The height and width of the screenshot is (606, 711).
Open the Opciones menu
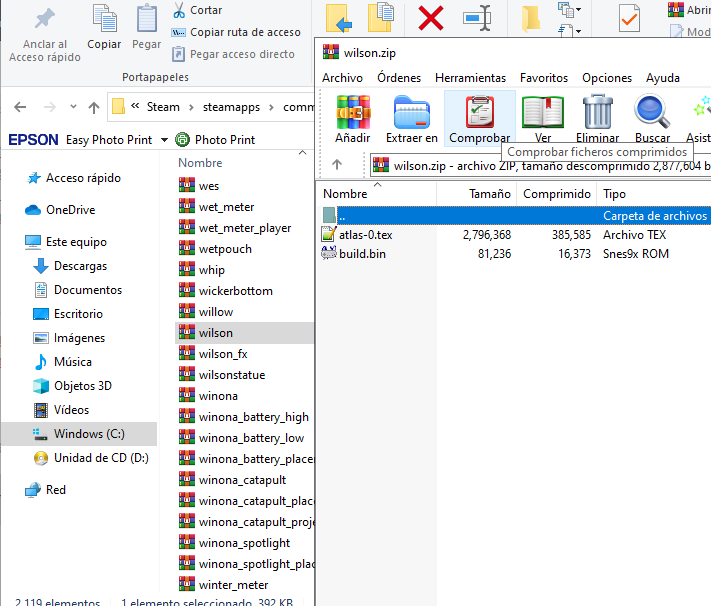click(x=607, y=78)
